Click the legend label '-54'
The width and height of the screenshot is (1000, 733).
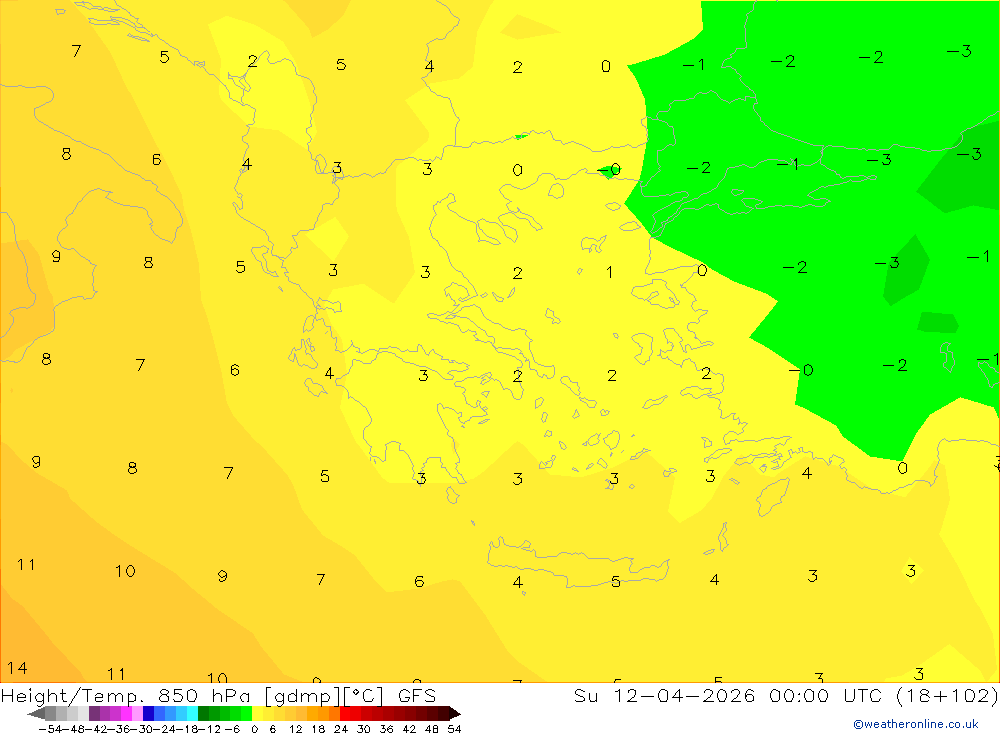pyautogui.click(x=50, y=729)
